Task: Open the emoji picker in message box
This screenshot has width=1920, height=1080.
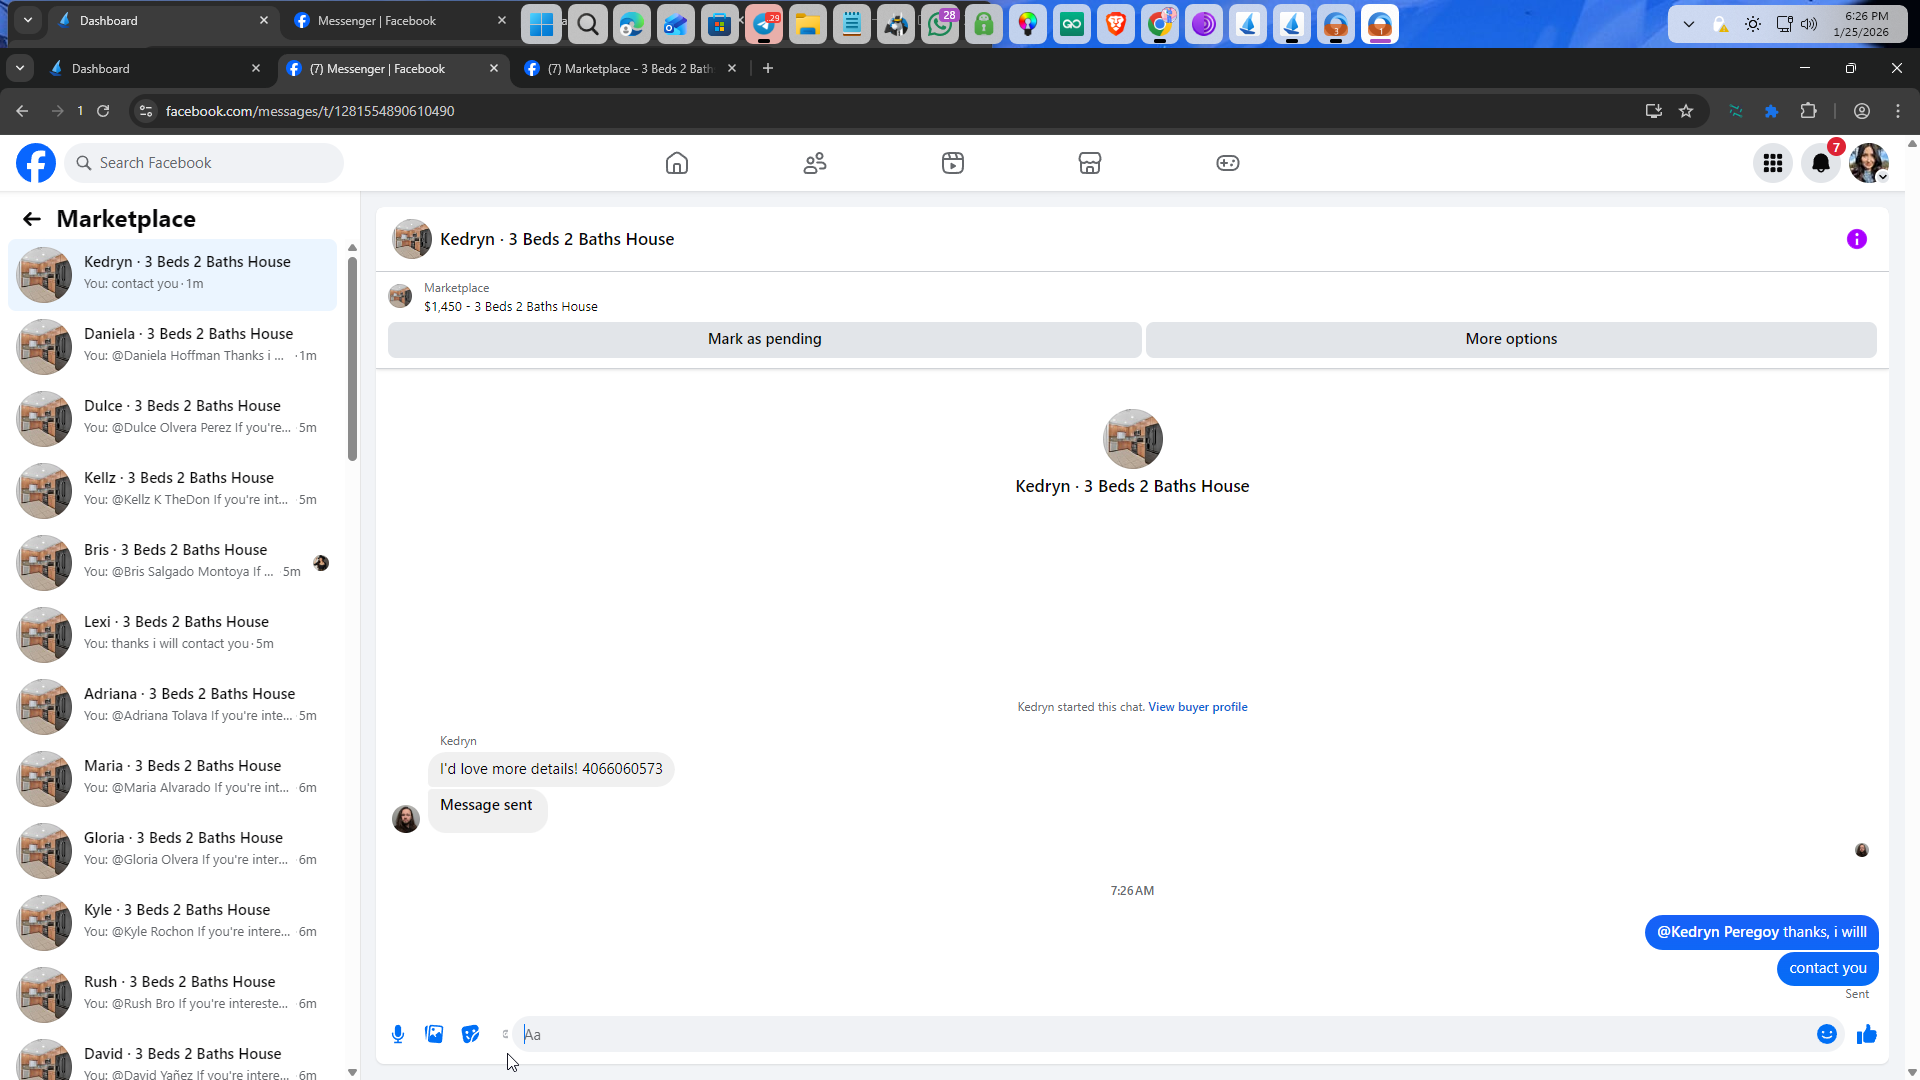Action: pos(1827,1034)
